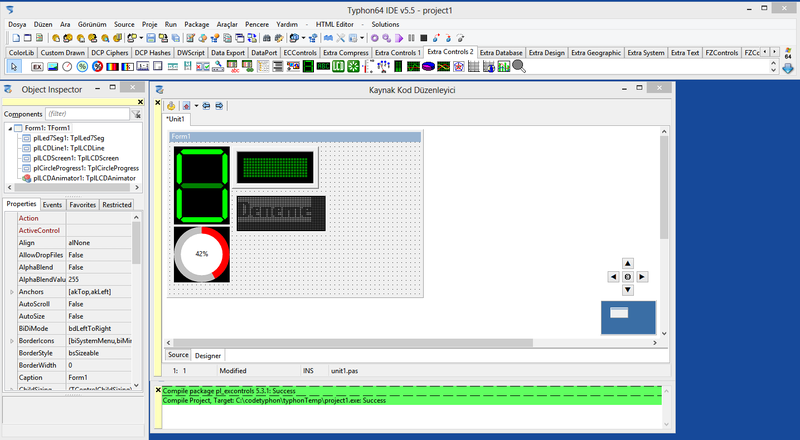This screenshot has height=440, width=800.
Task: Open the HTML Editor menu
Action: pyautogui.click(x=335, y=24)
